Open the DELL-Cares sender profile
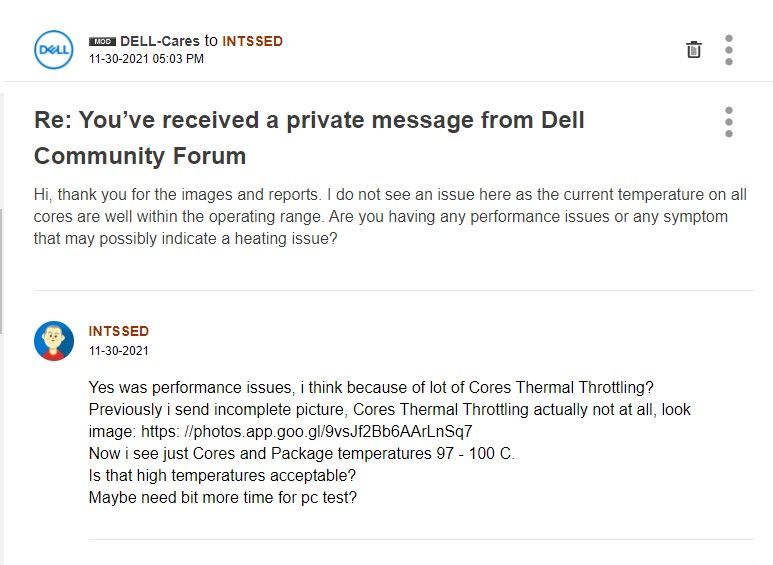Image resolution: width=773 pixels, height=565 pixels. tap(160, 41)
